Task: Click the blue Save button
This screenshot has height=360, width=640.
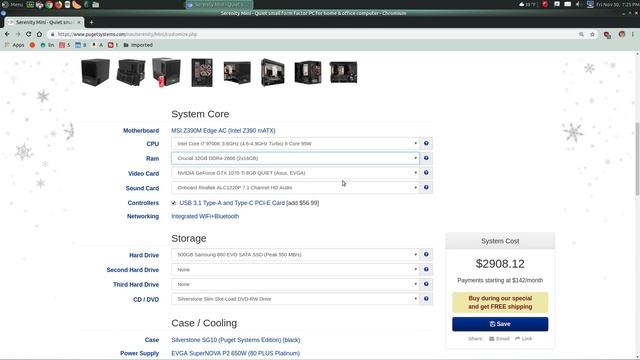Action: click(x=500, y=324)
